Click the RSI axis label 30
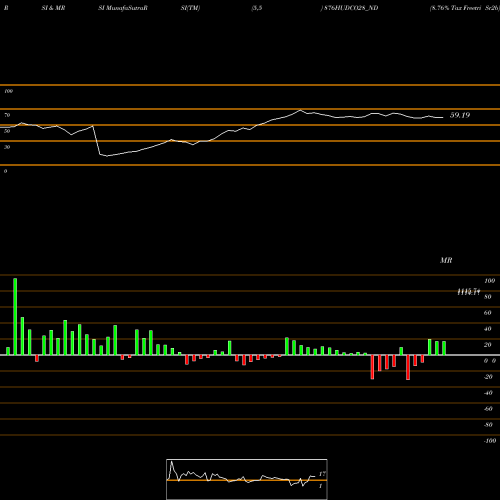This screenshot has width=500, height=500. pyautogui.click(x=7, y=147)
